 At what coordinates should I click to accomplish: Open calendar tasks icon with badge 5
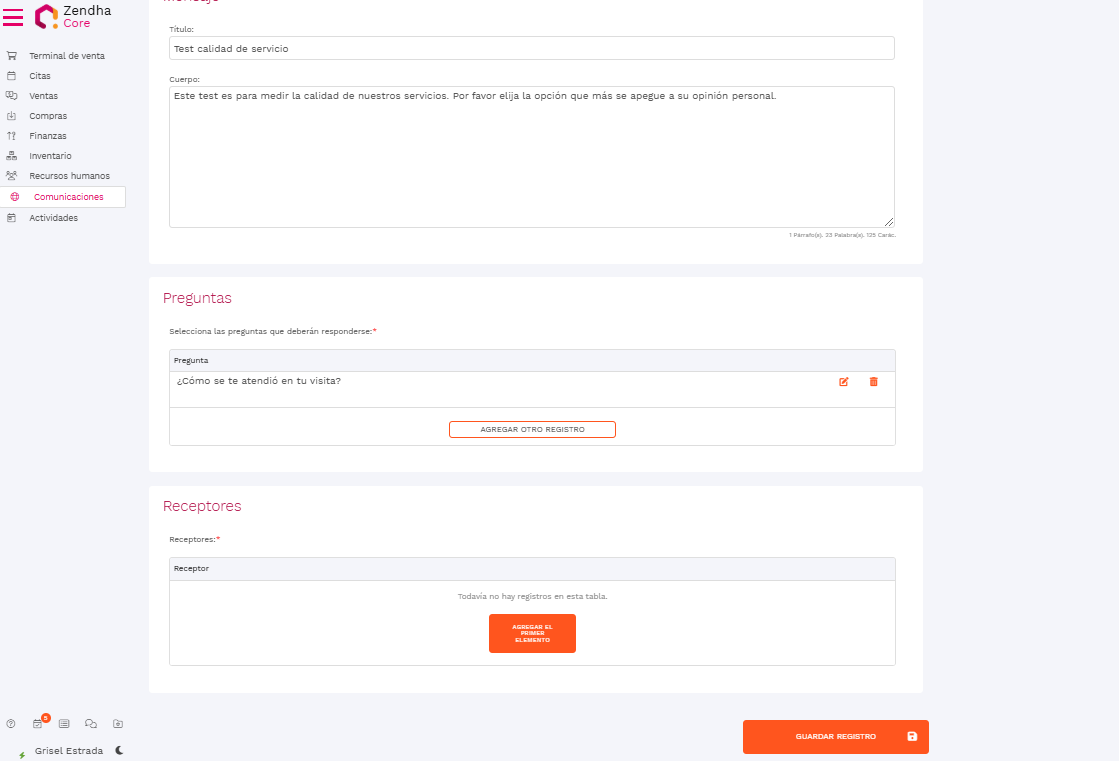point(38,723)
